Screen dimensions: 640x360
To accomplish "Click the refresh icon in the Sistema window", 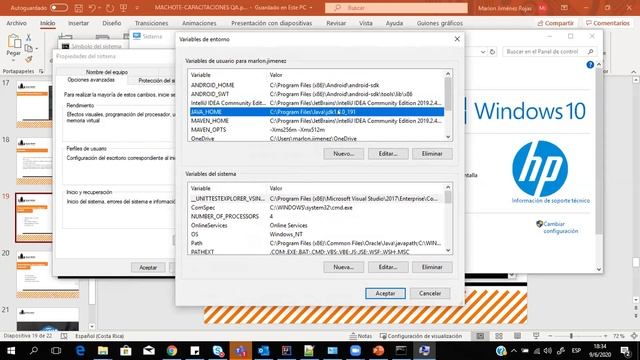I will click(492, 52).
